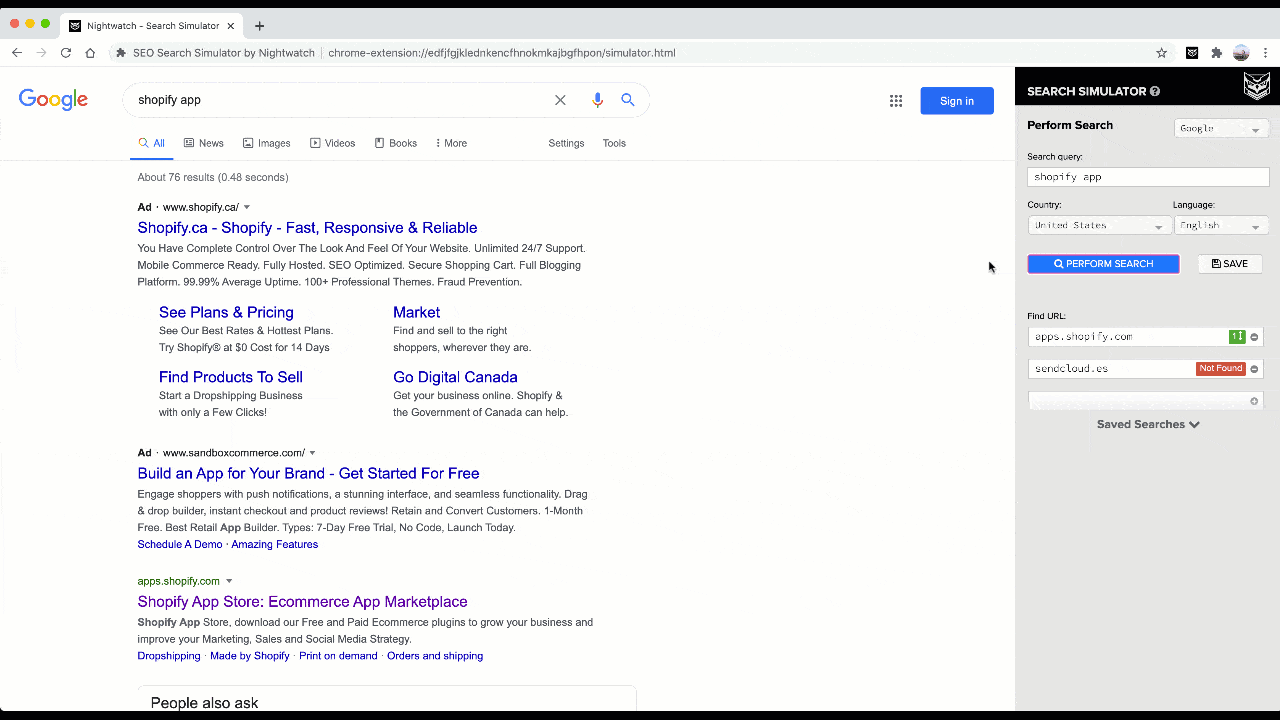The image size is (1280, 720).
Task: Click the Nightwatch owl logo in the panel
Action: [x=1256, y=86]
